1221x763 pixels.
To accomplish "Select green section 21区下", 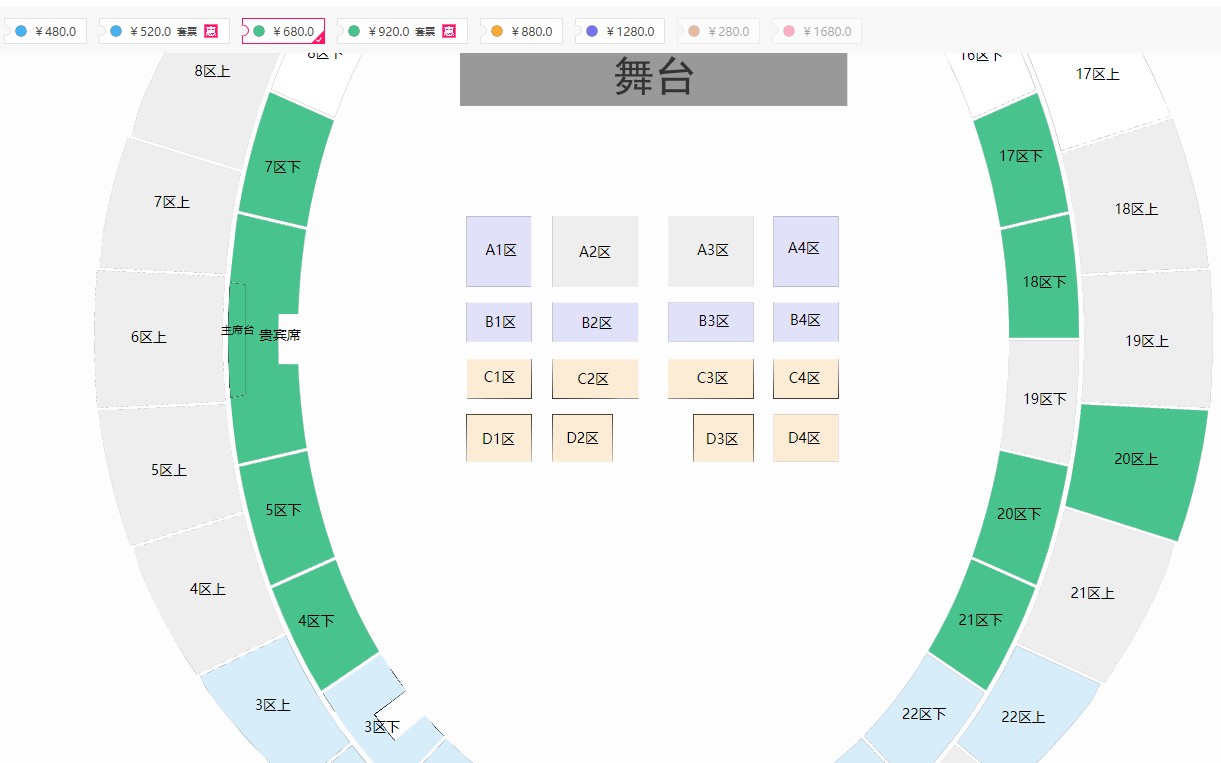I will pos(982,622).
